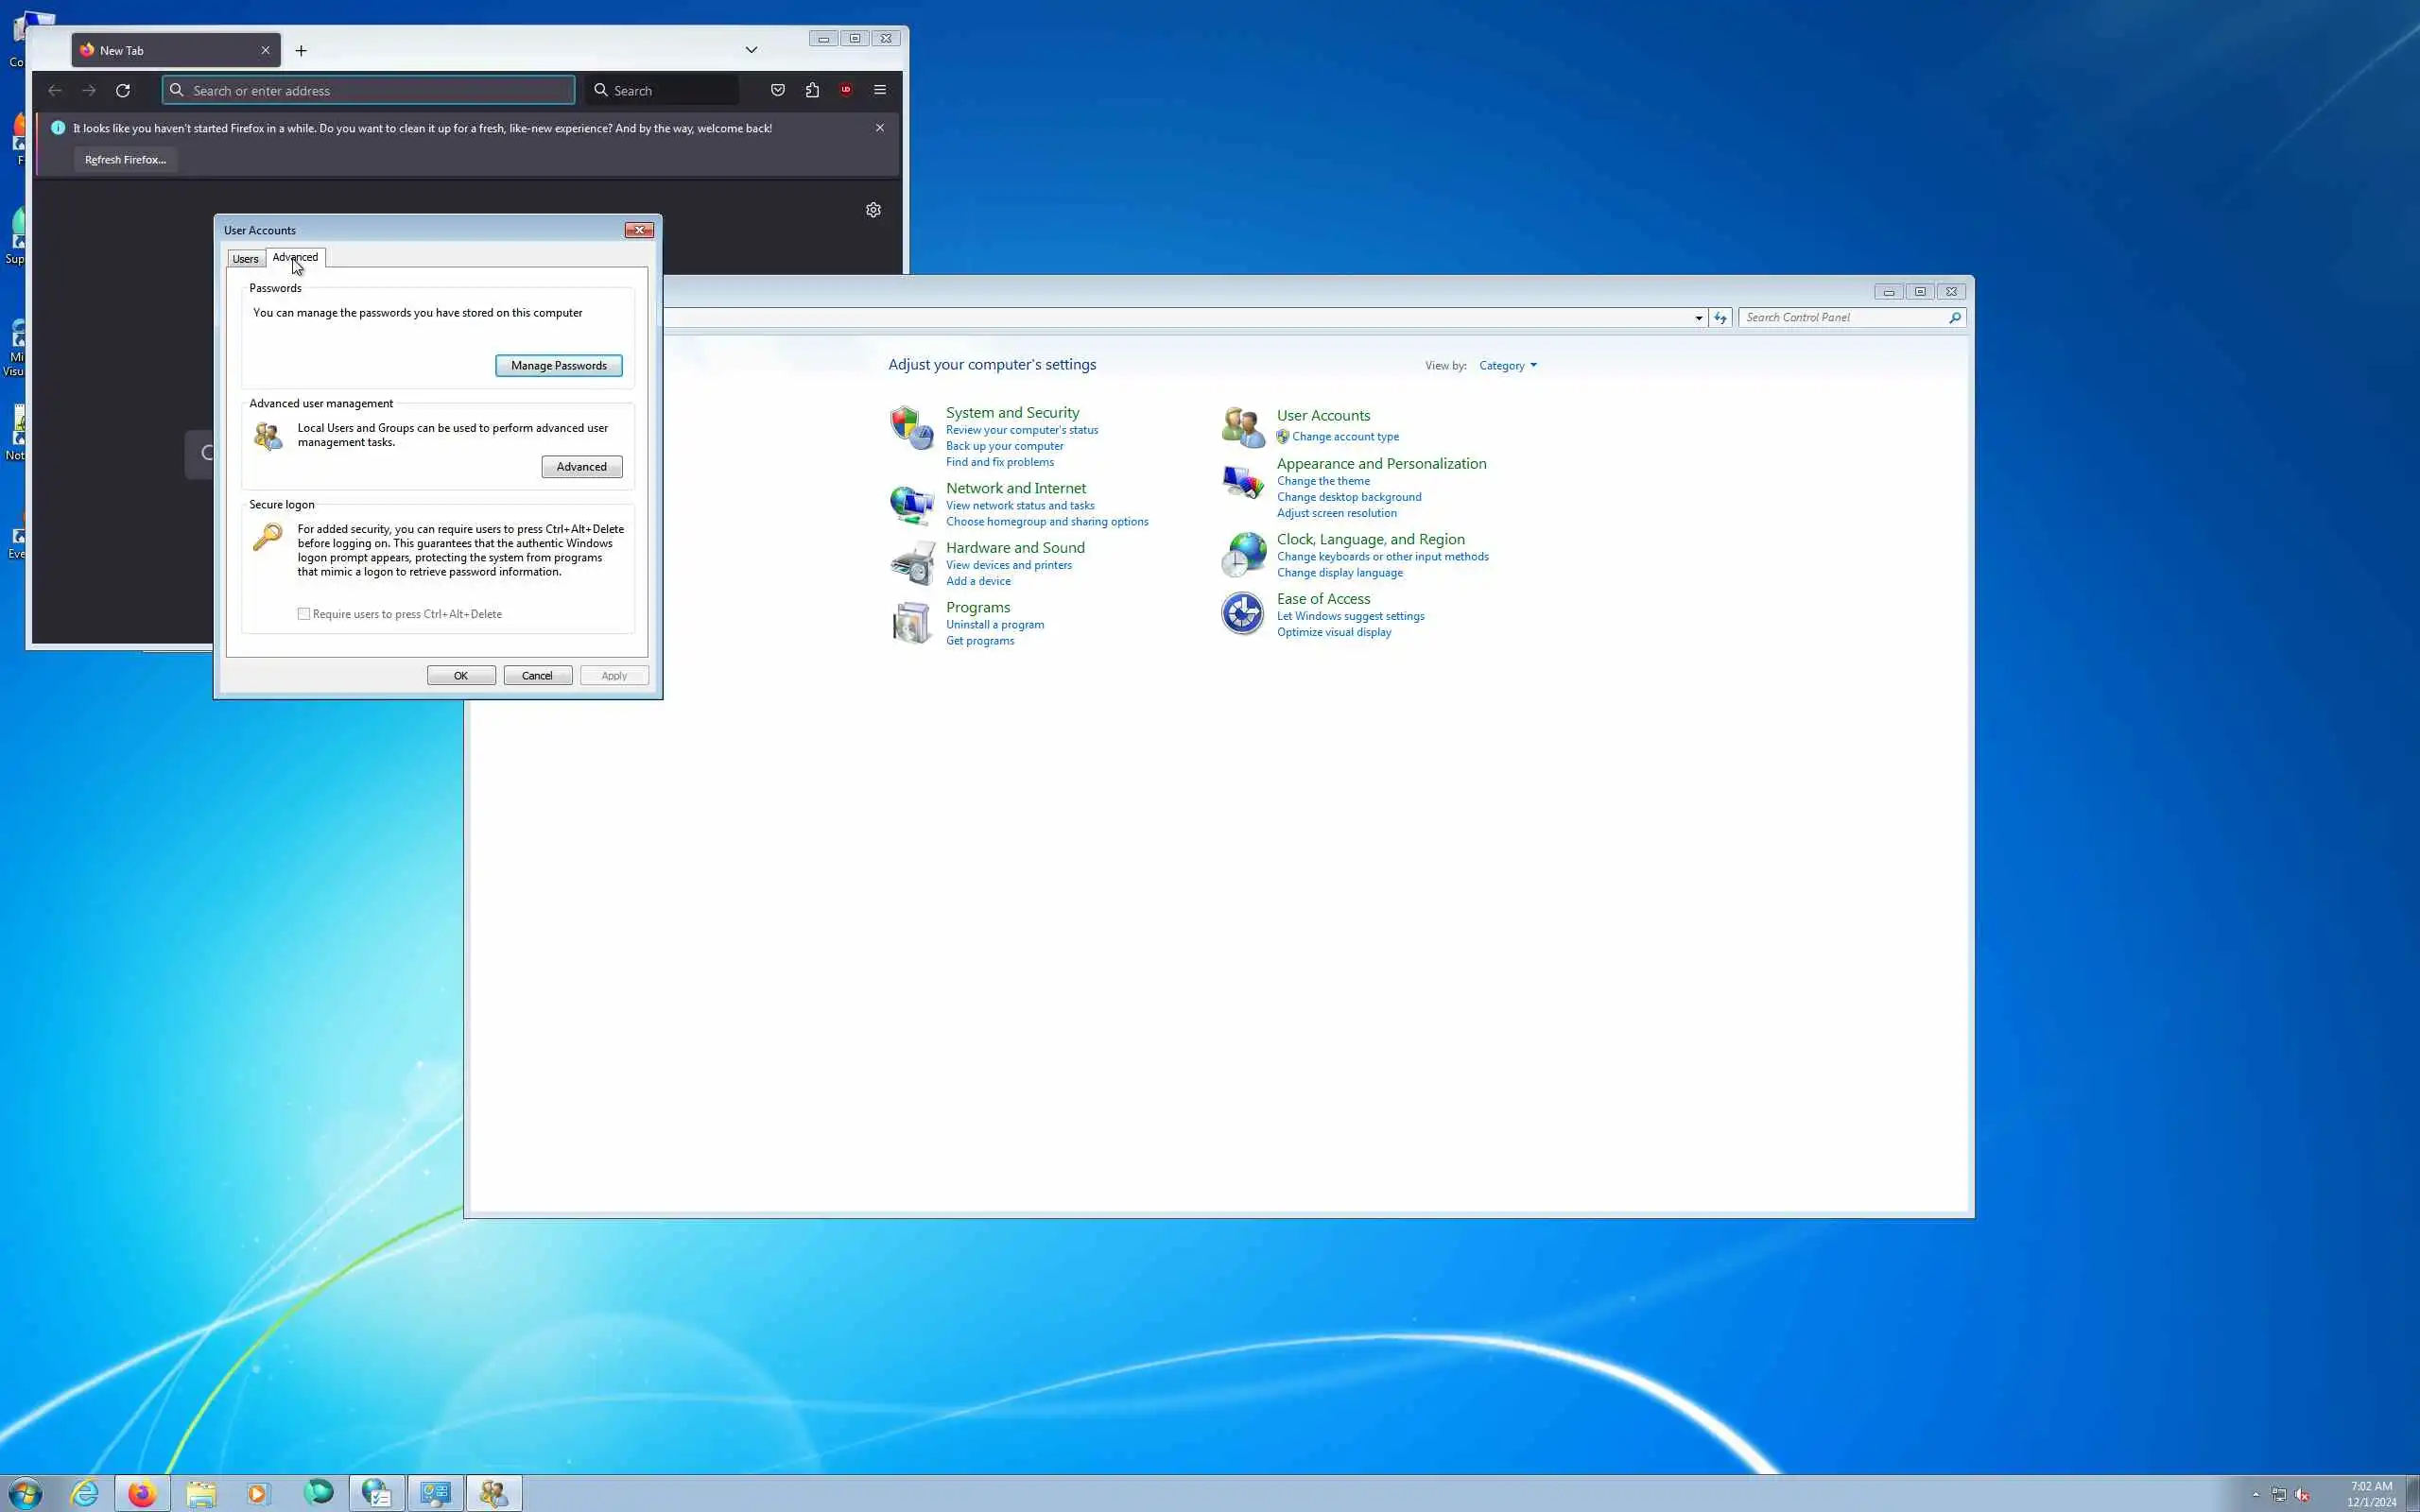Launch Internet Explorer from the taskbar
Screen dimensions: 2420x1512
coord(85,1493)
